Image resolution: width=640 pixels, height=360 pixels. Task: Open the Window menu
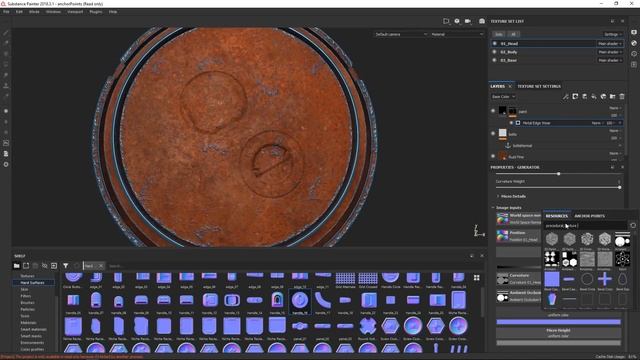(53, 12)
